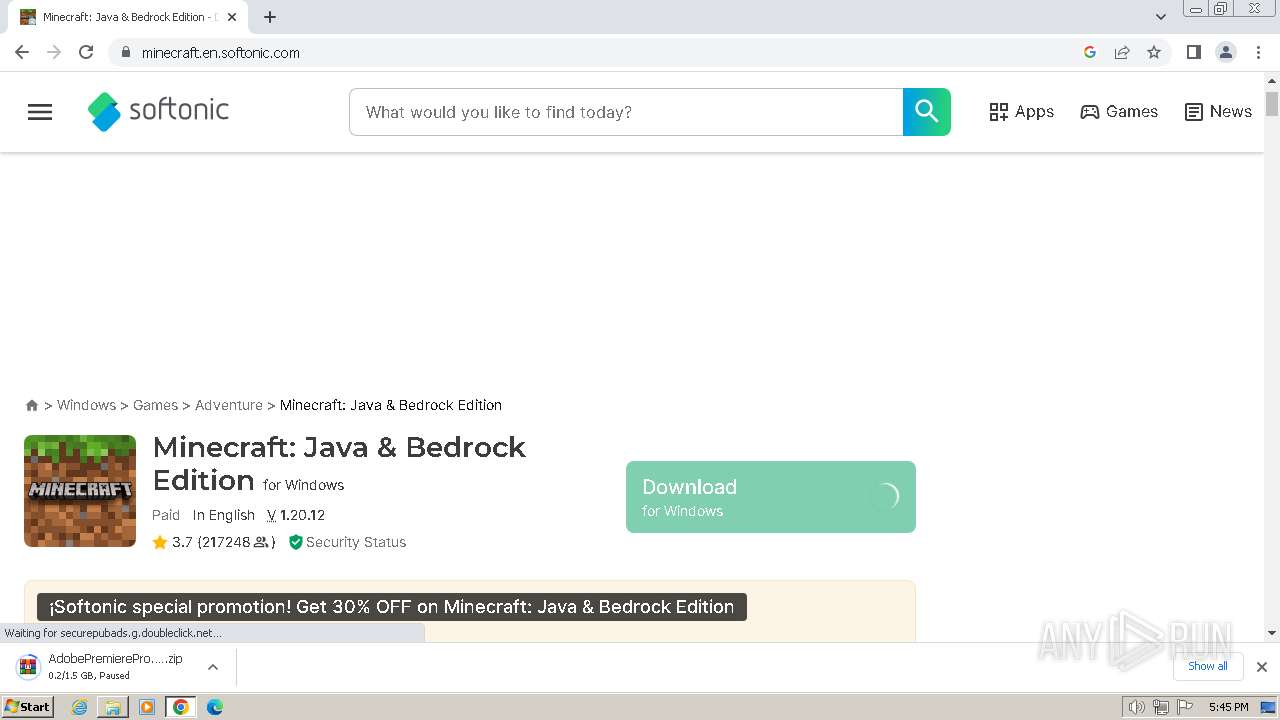1280x720 pixels.
Task: Click the 5:45 PM system clock
Action: [1228, 707]
